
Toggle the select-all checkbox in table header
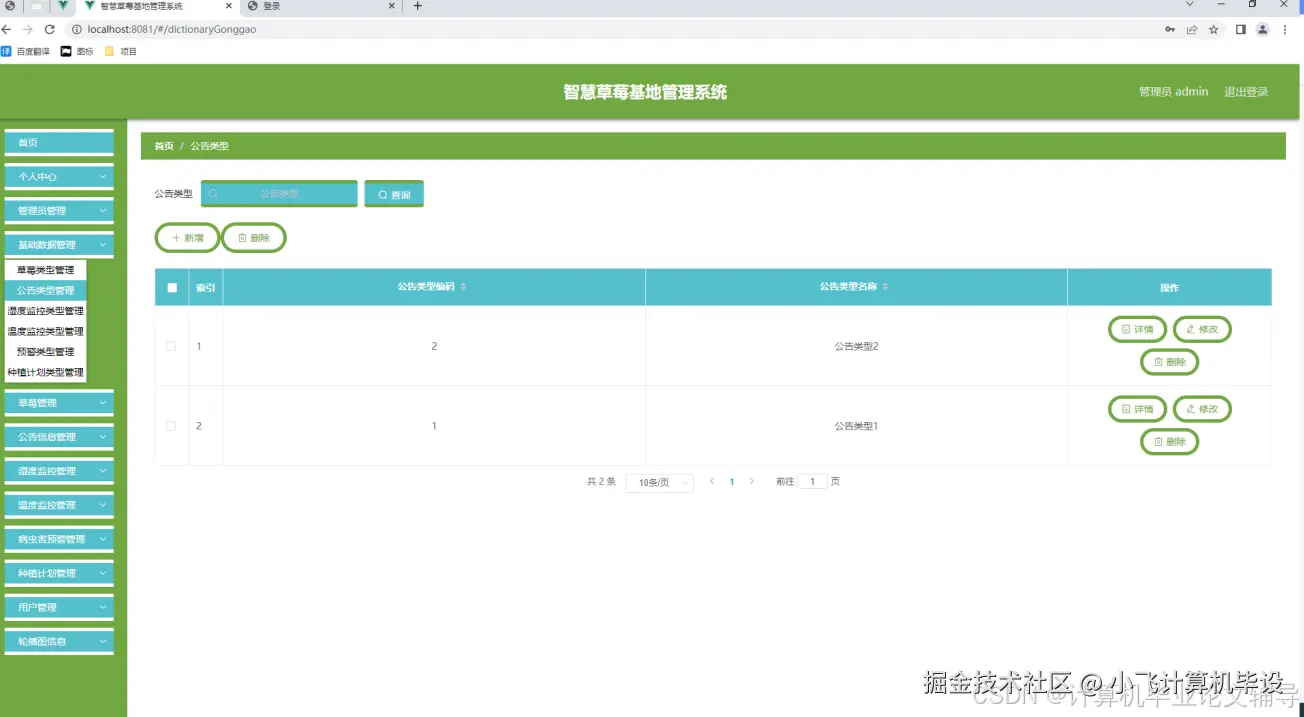tap(171, 287)
